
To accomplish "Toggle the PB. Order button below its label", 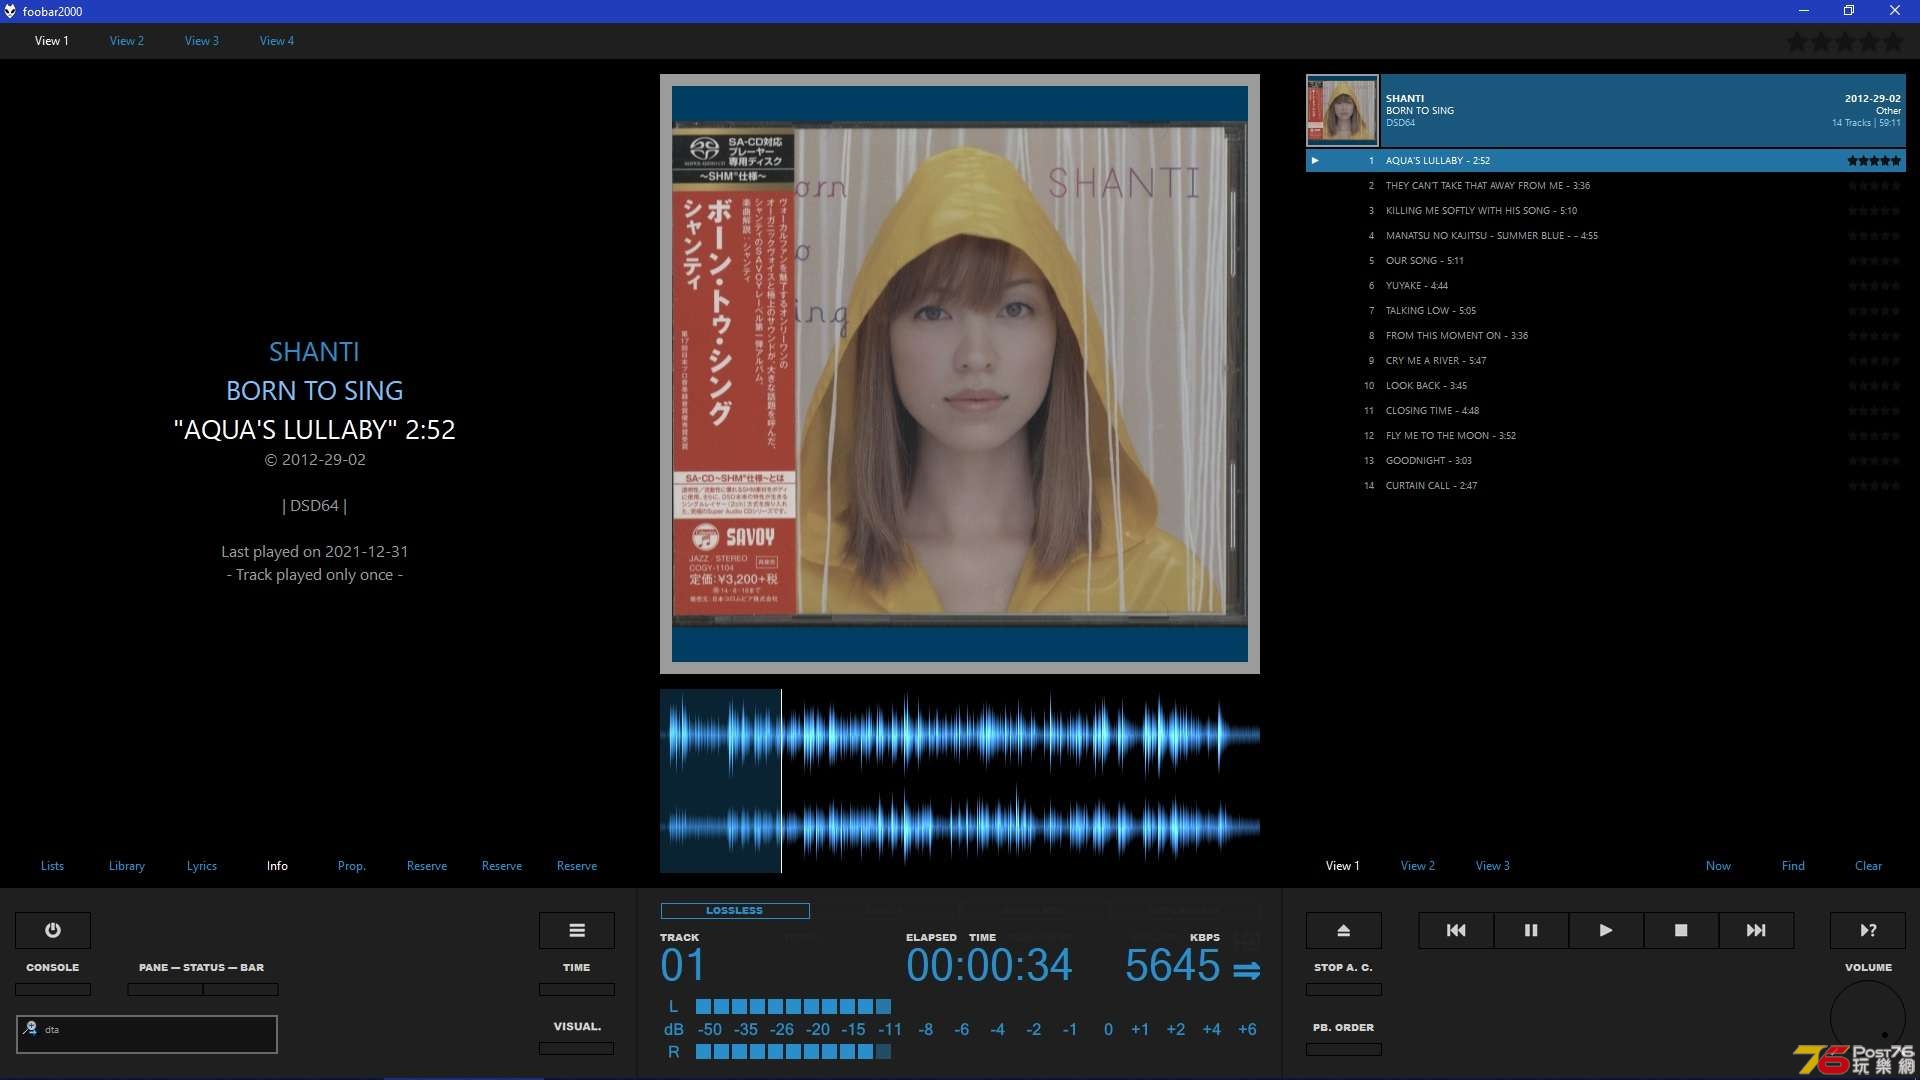I will 1343,1049.
